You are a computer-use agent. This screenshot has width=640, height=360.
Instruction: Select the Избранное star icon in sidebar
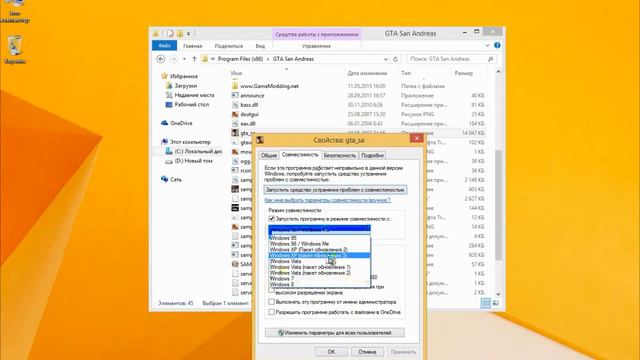(x=164, y=76)
